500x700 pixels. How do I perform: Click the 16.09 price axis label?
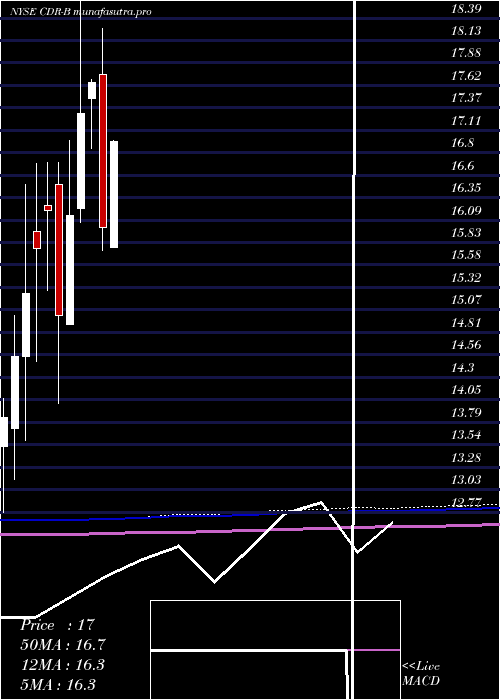466,210
